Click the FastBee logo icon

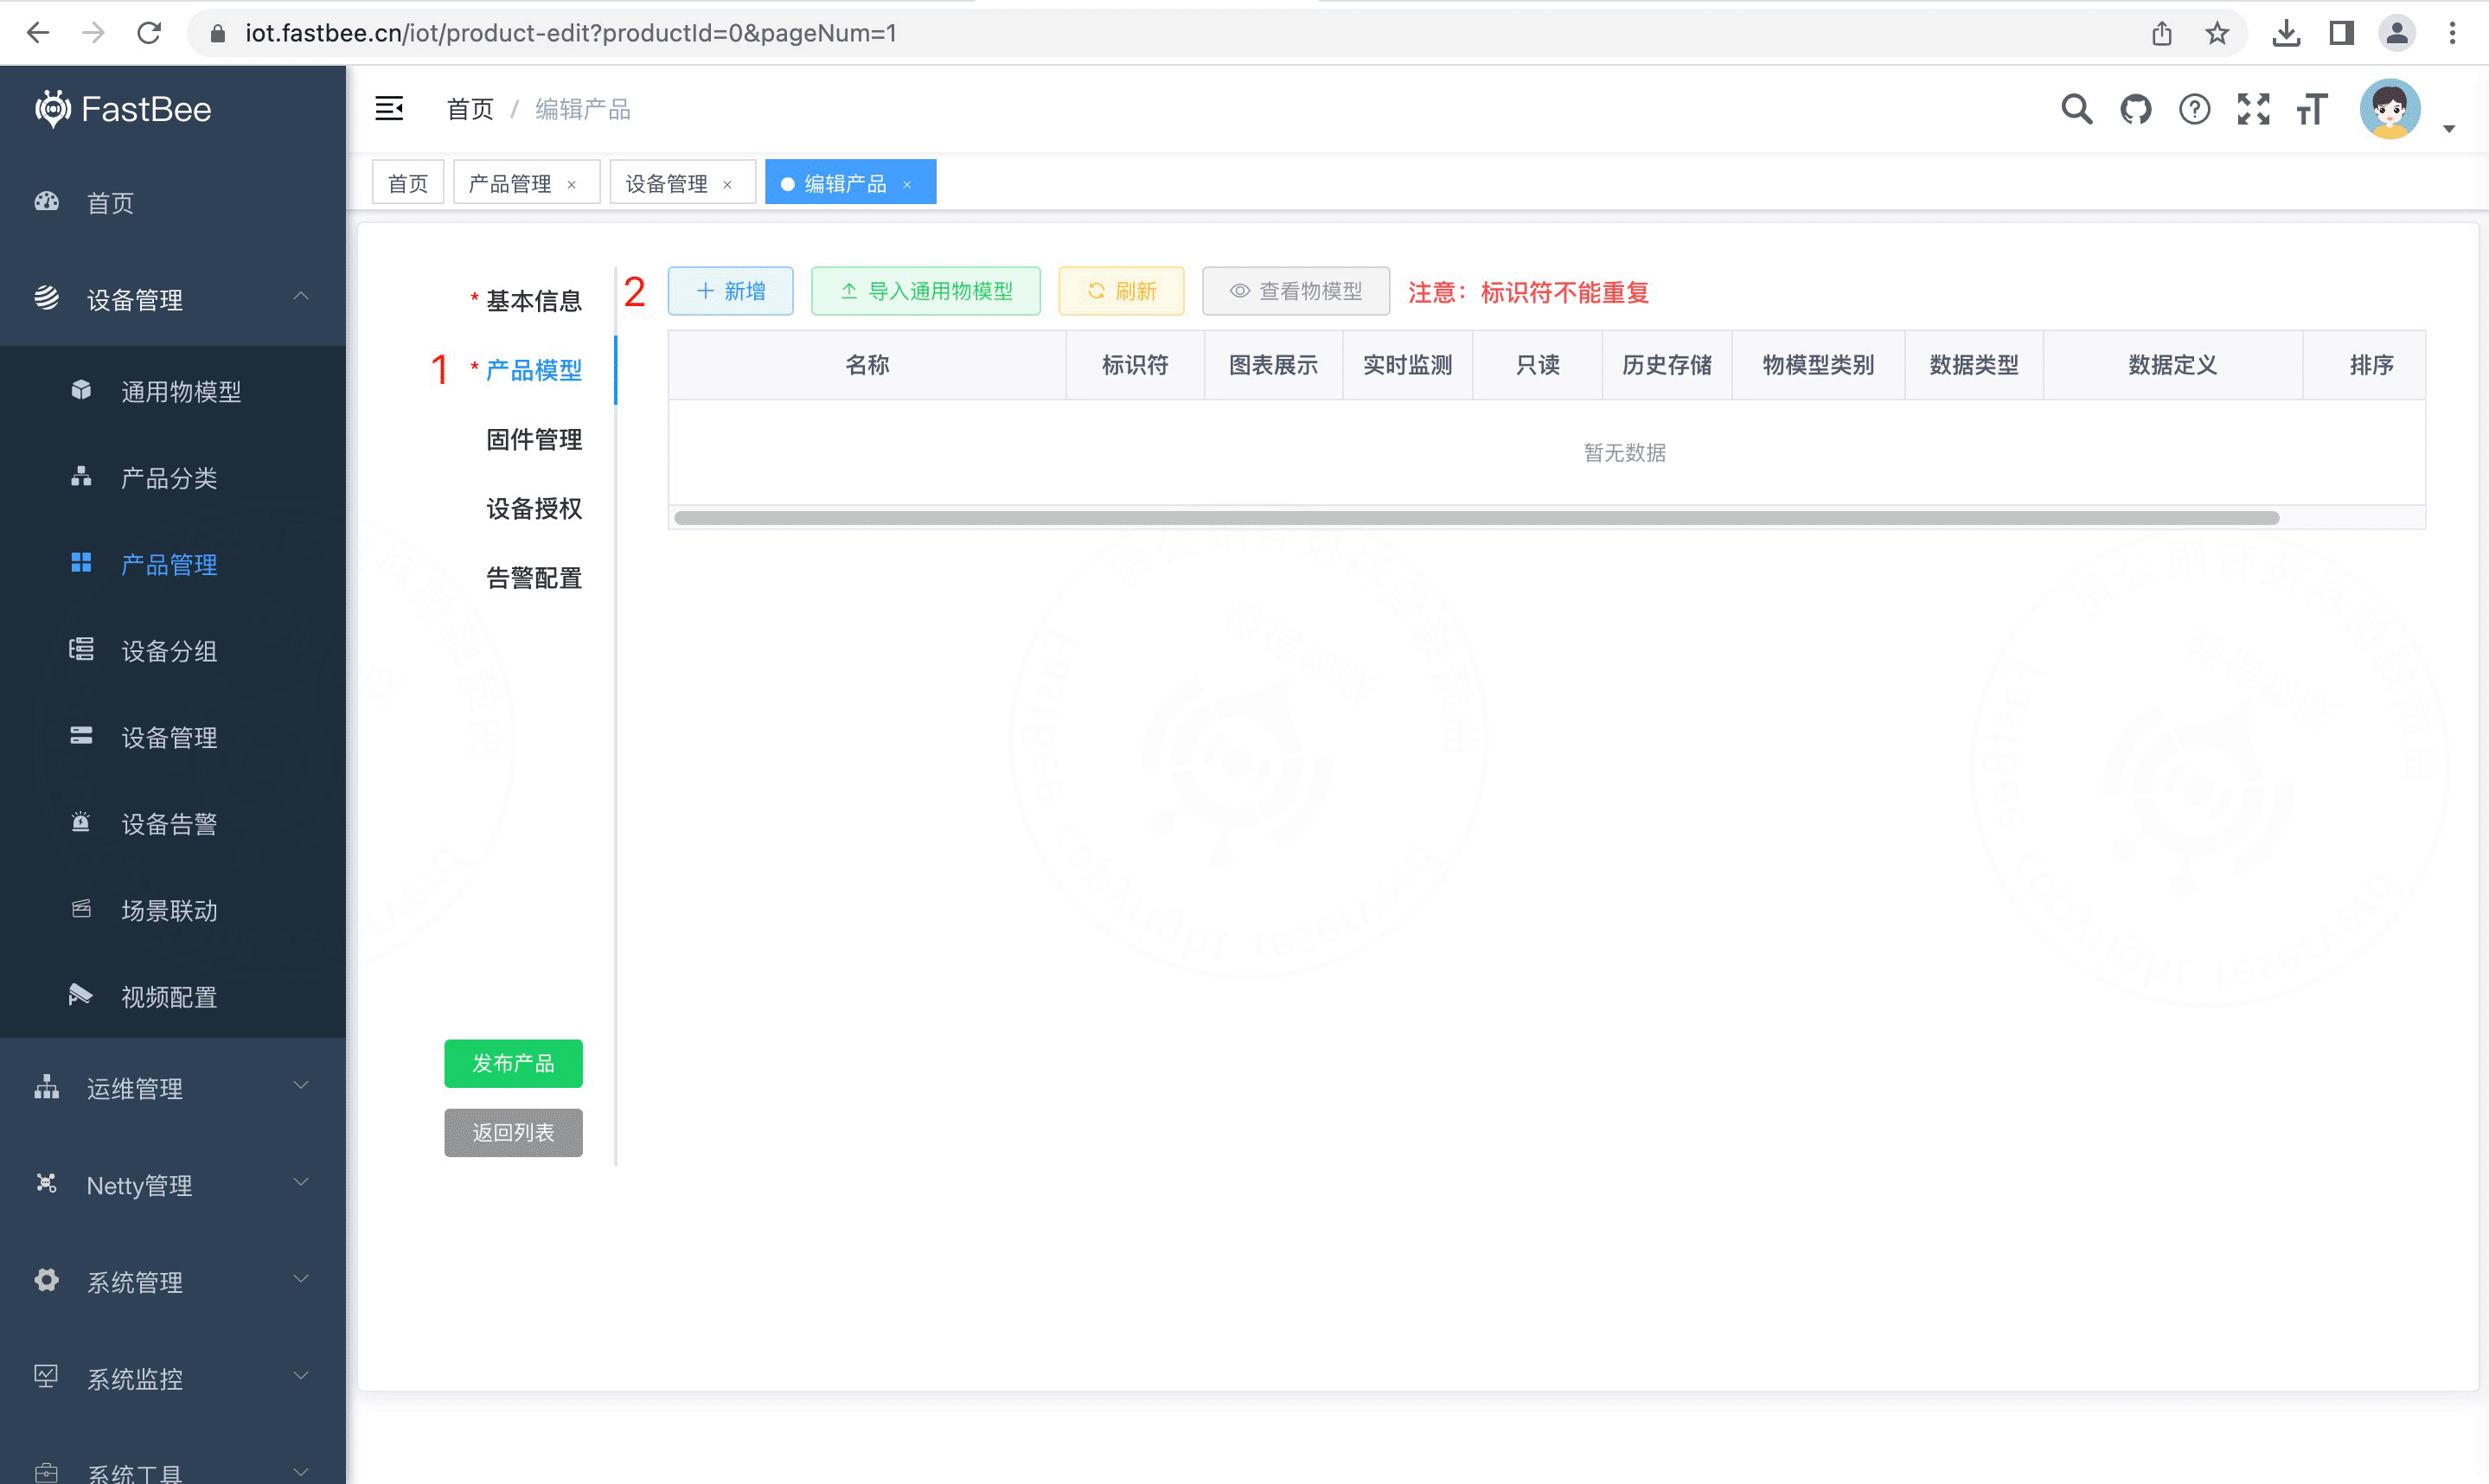pyautogui.click(x=52, y=108)
